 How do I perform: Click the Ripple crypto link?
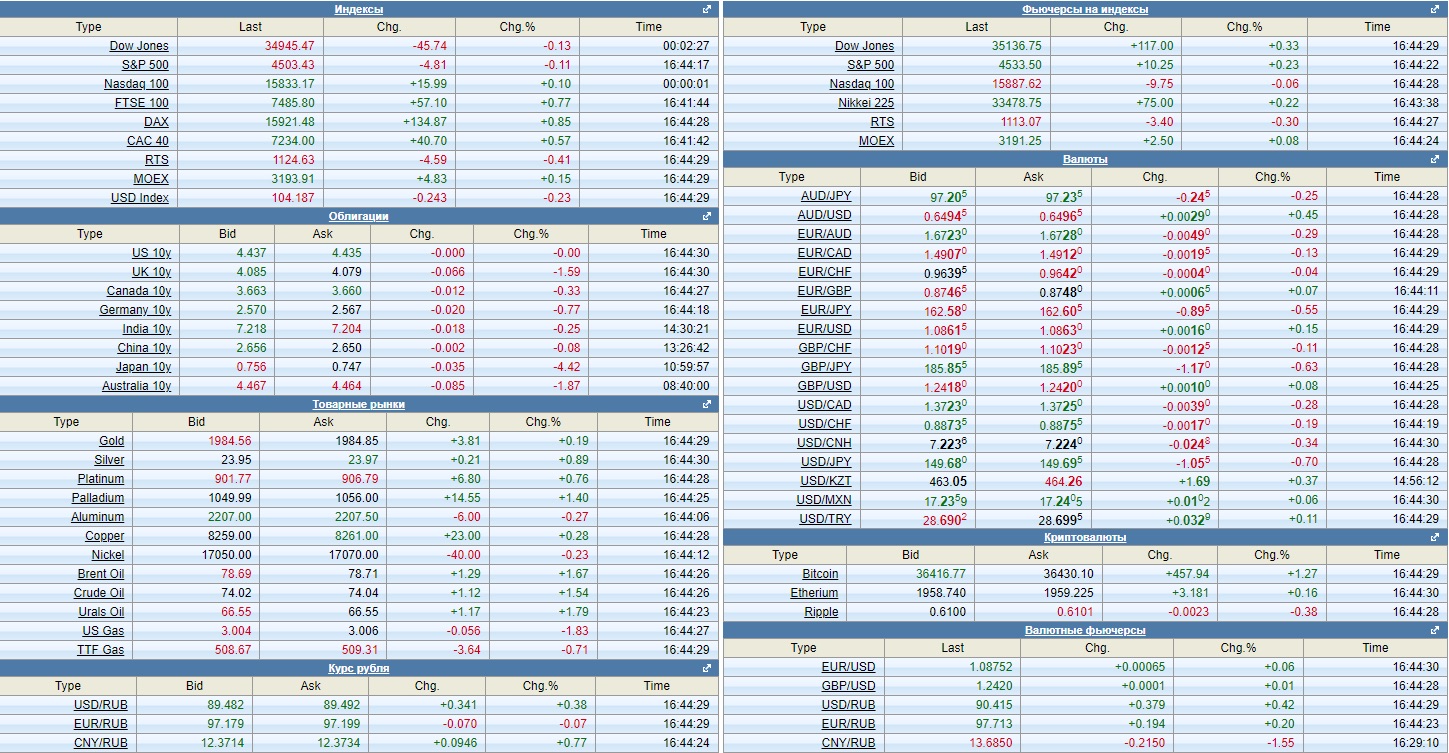(x=821, y=612)
